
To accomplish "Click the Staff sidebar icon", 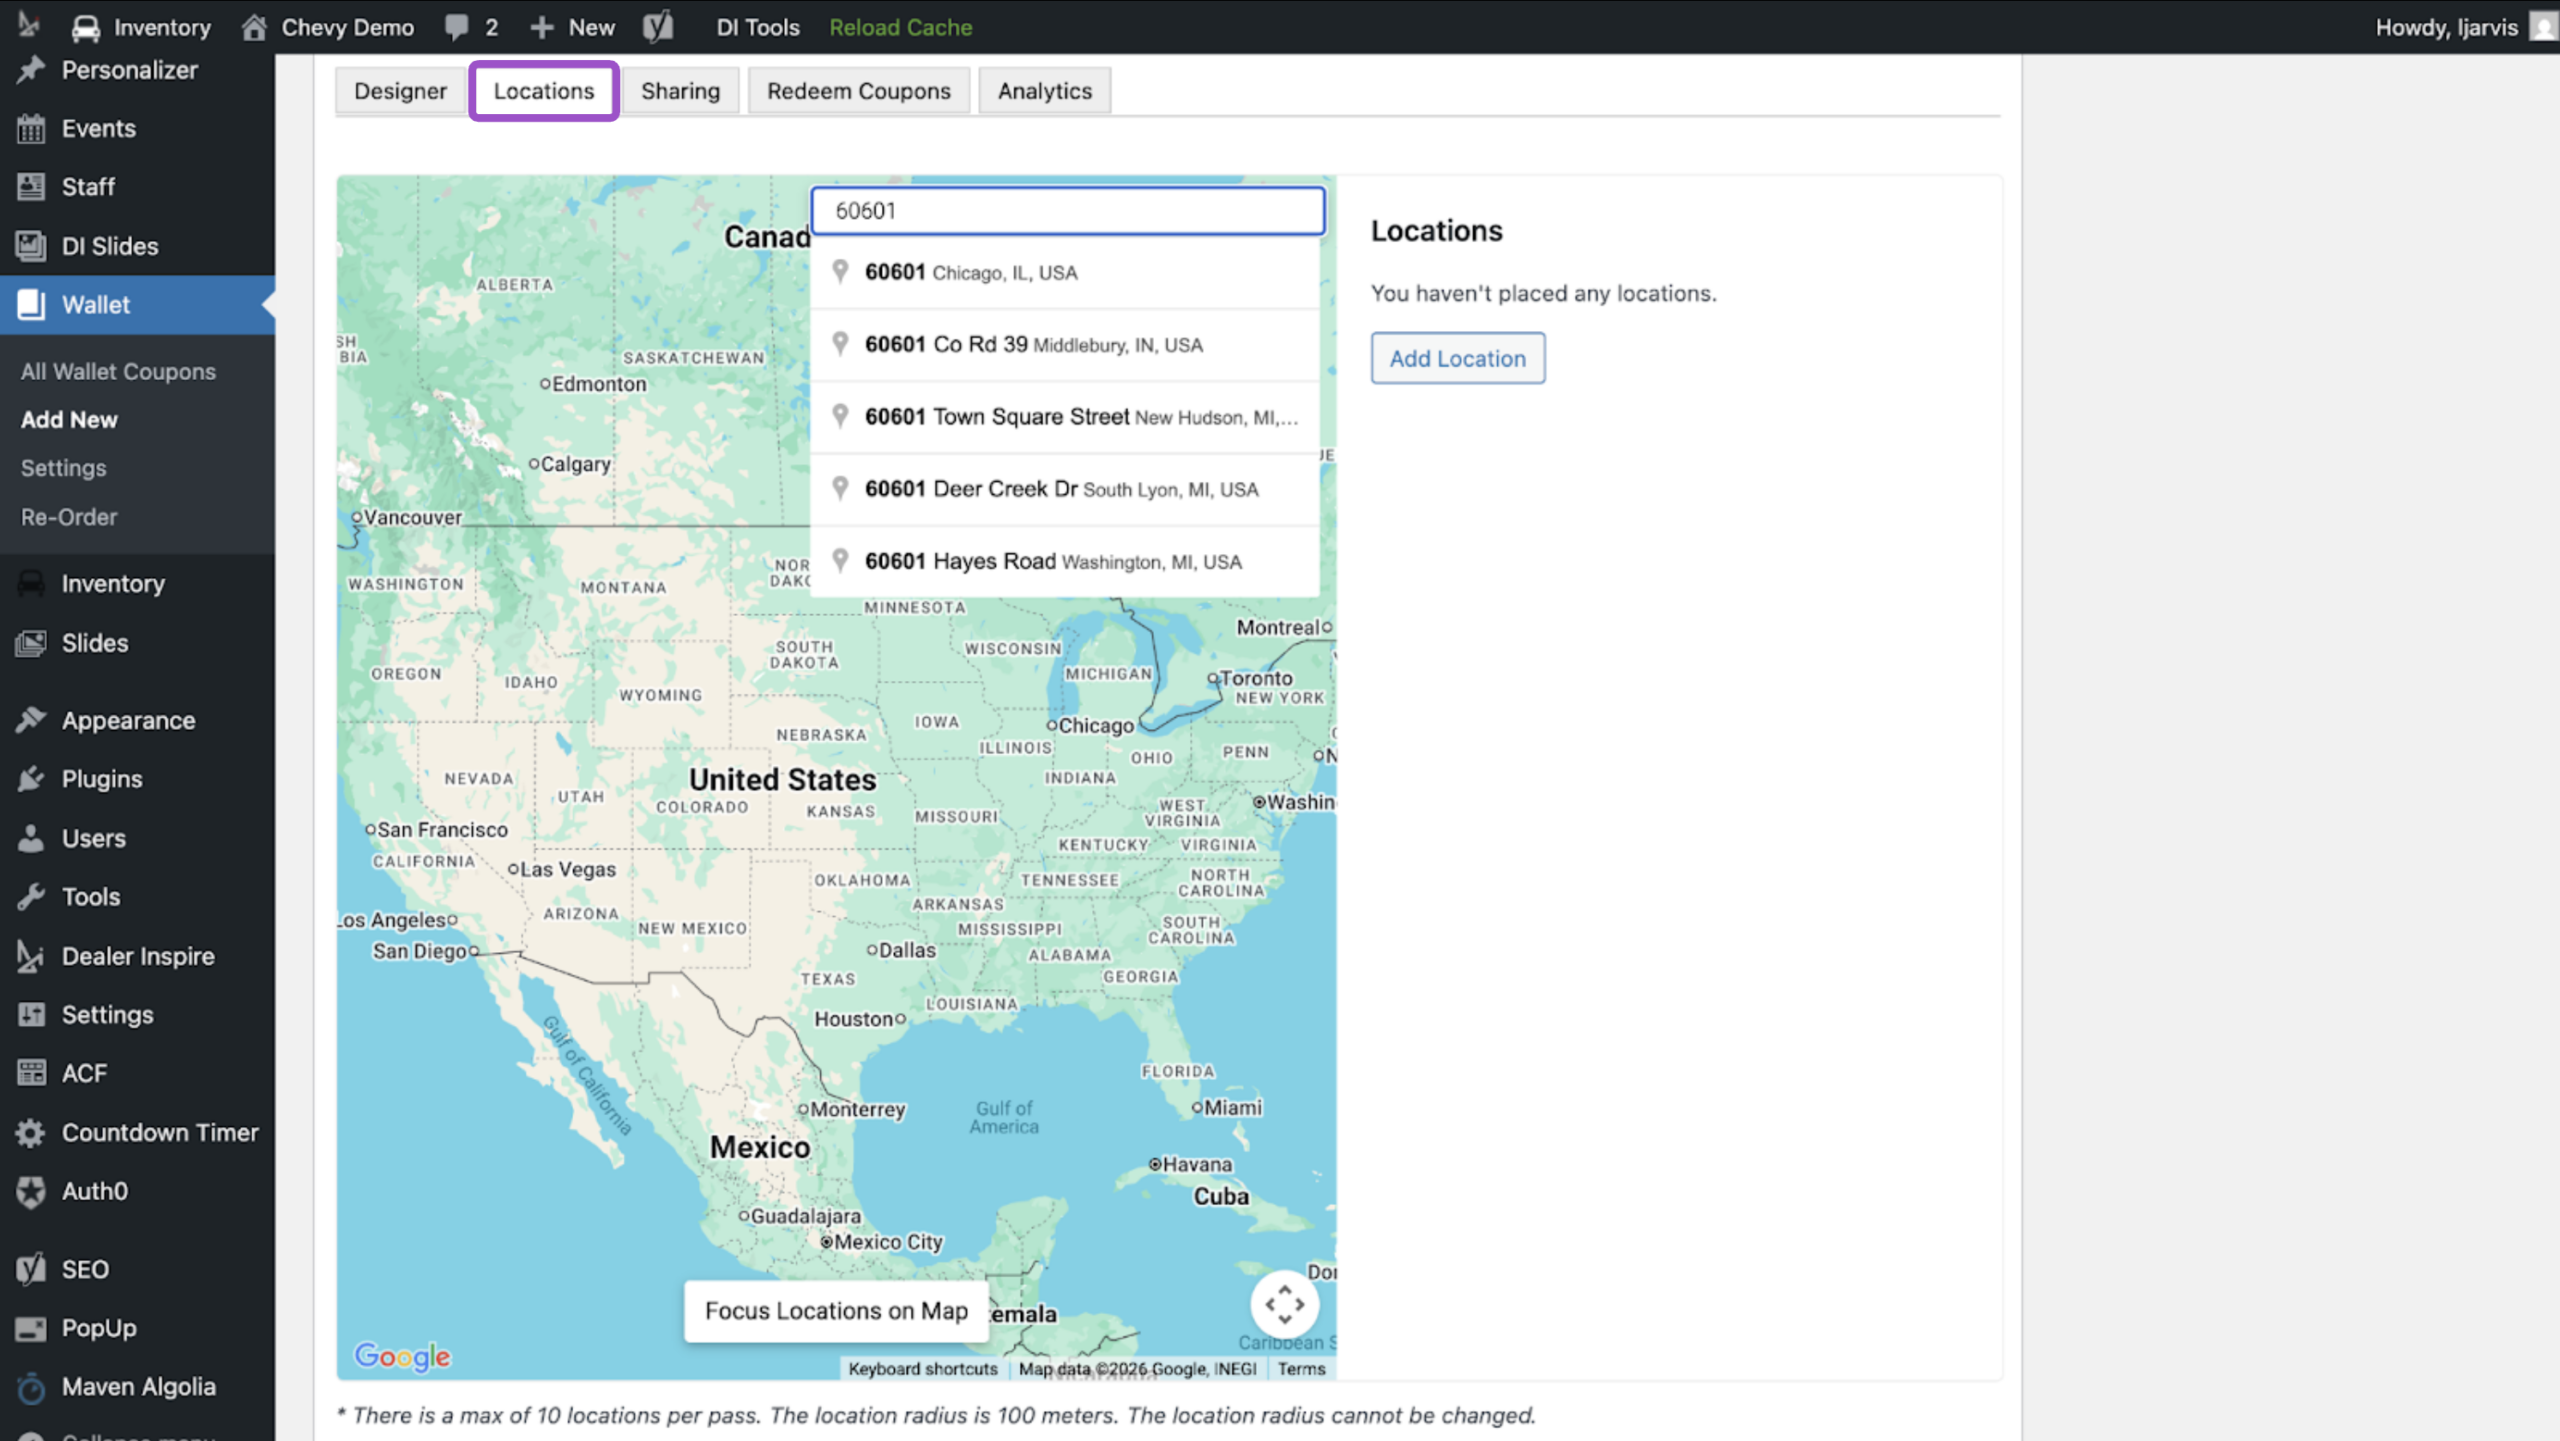I will point(31,187).
